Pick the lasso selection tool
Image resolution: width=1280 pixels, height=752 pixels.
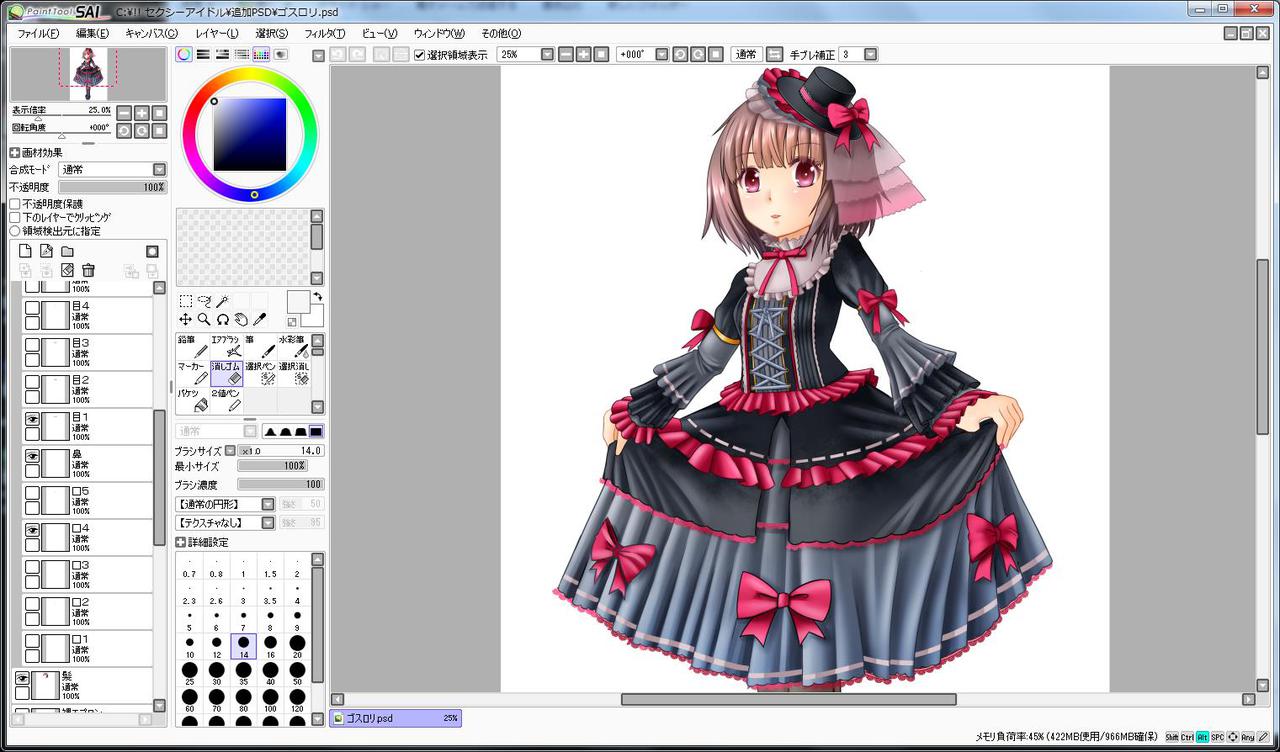pyautogui.click(x=204, y=301)
